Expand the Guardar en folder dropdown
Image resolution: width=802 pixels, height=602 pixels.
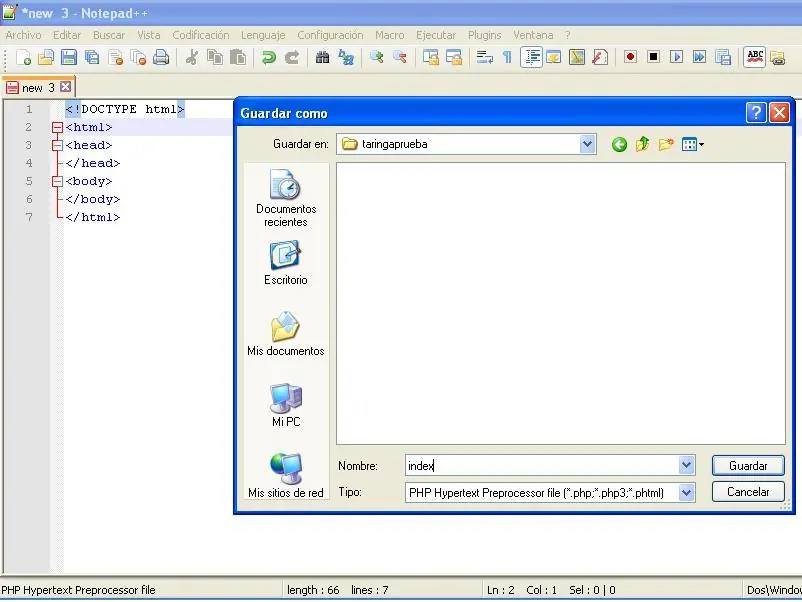(587, 144)
